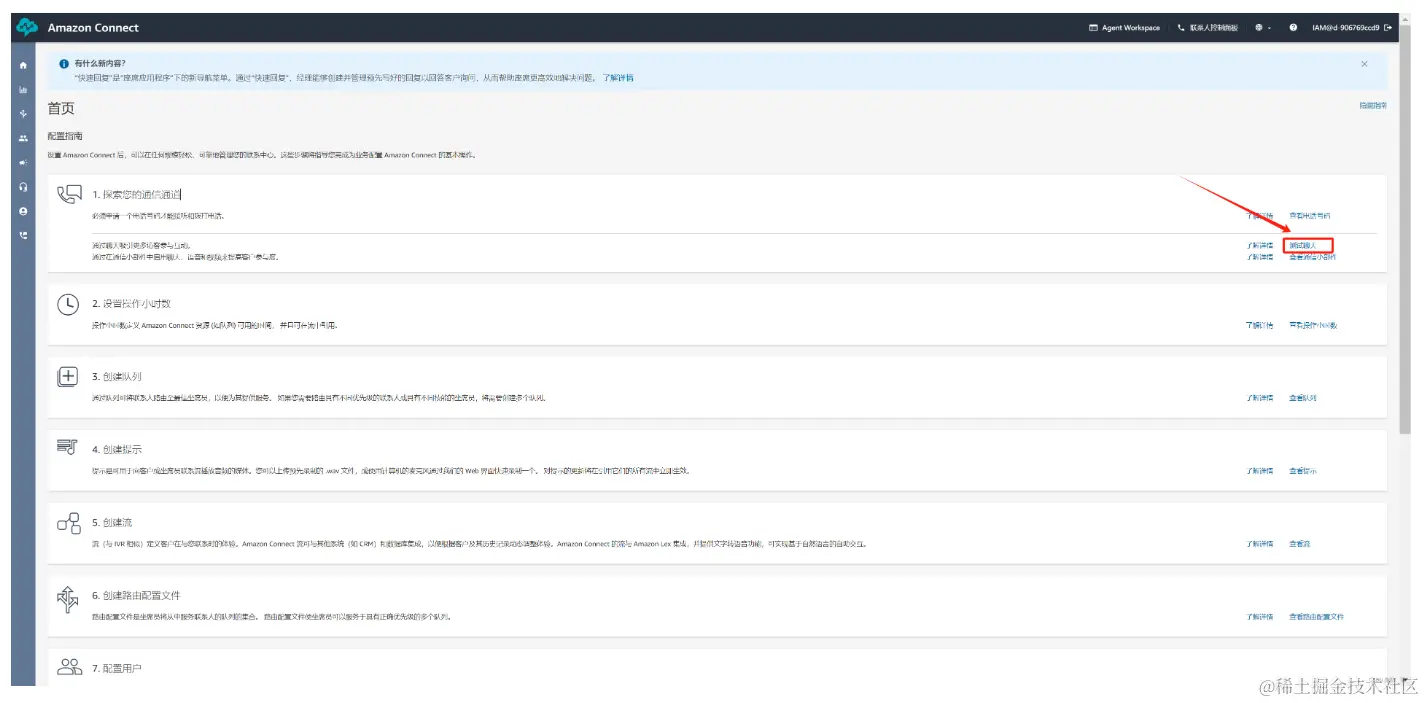Click heading 4. 创建提示
1425x703 pixels.
(117, 449)
